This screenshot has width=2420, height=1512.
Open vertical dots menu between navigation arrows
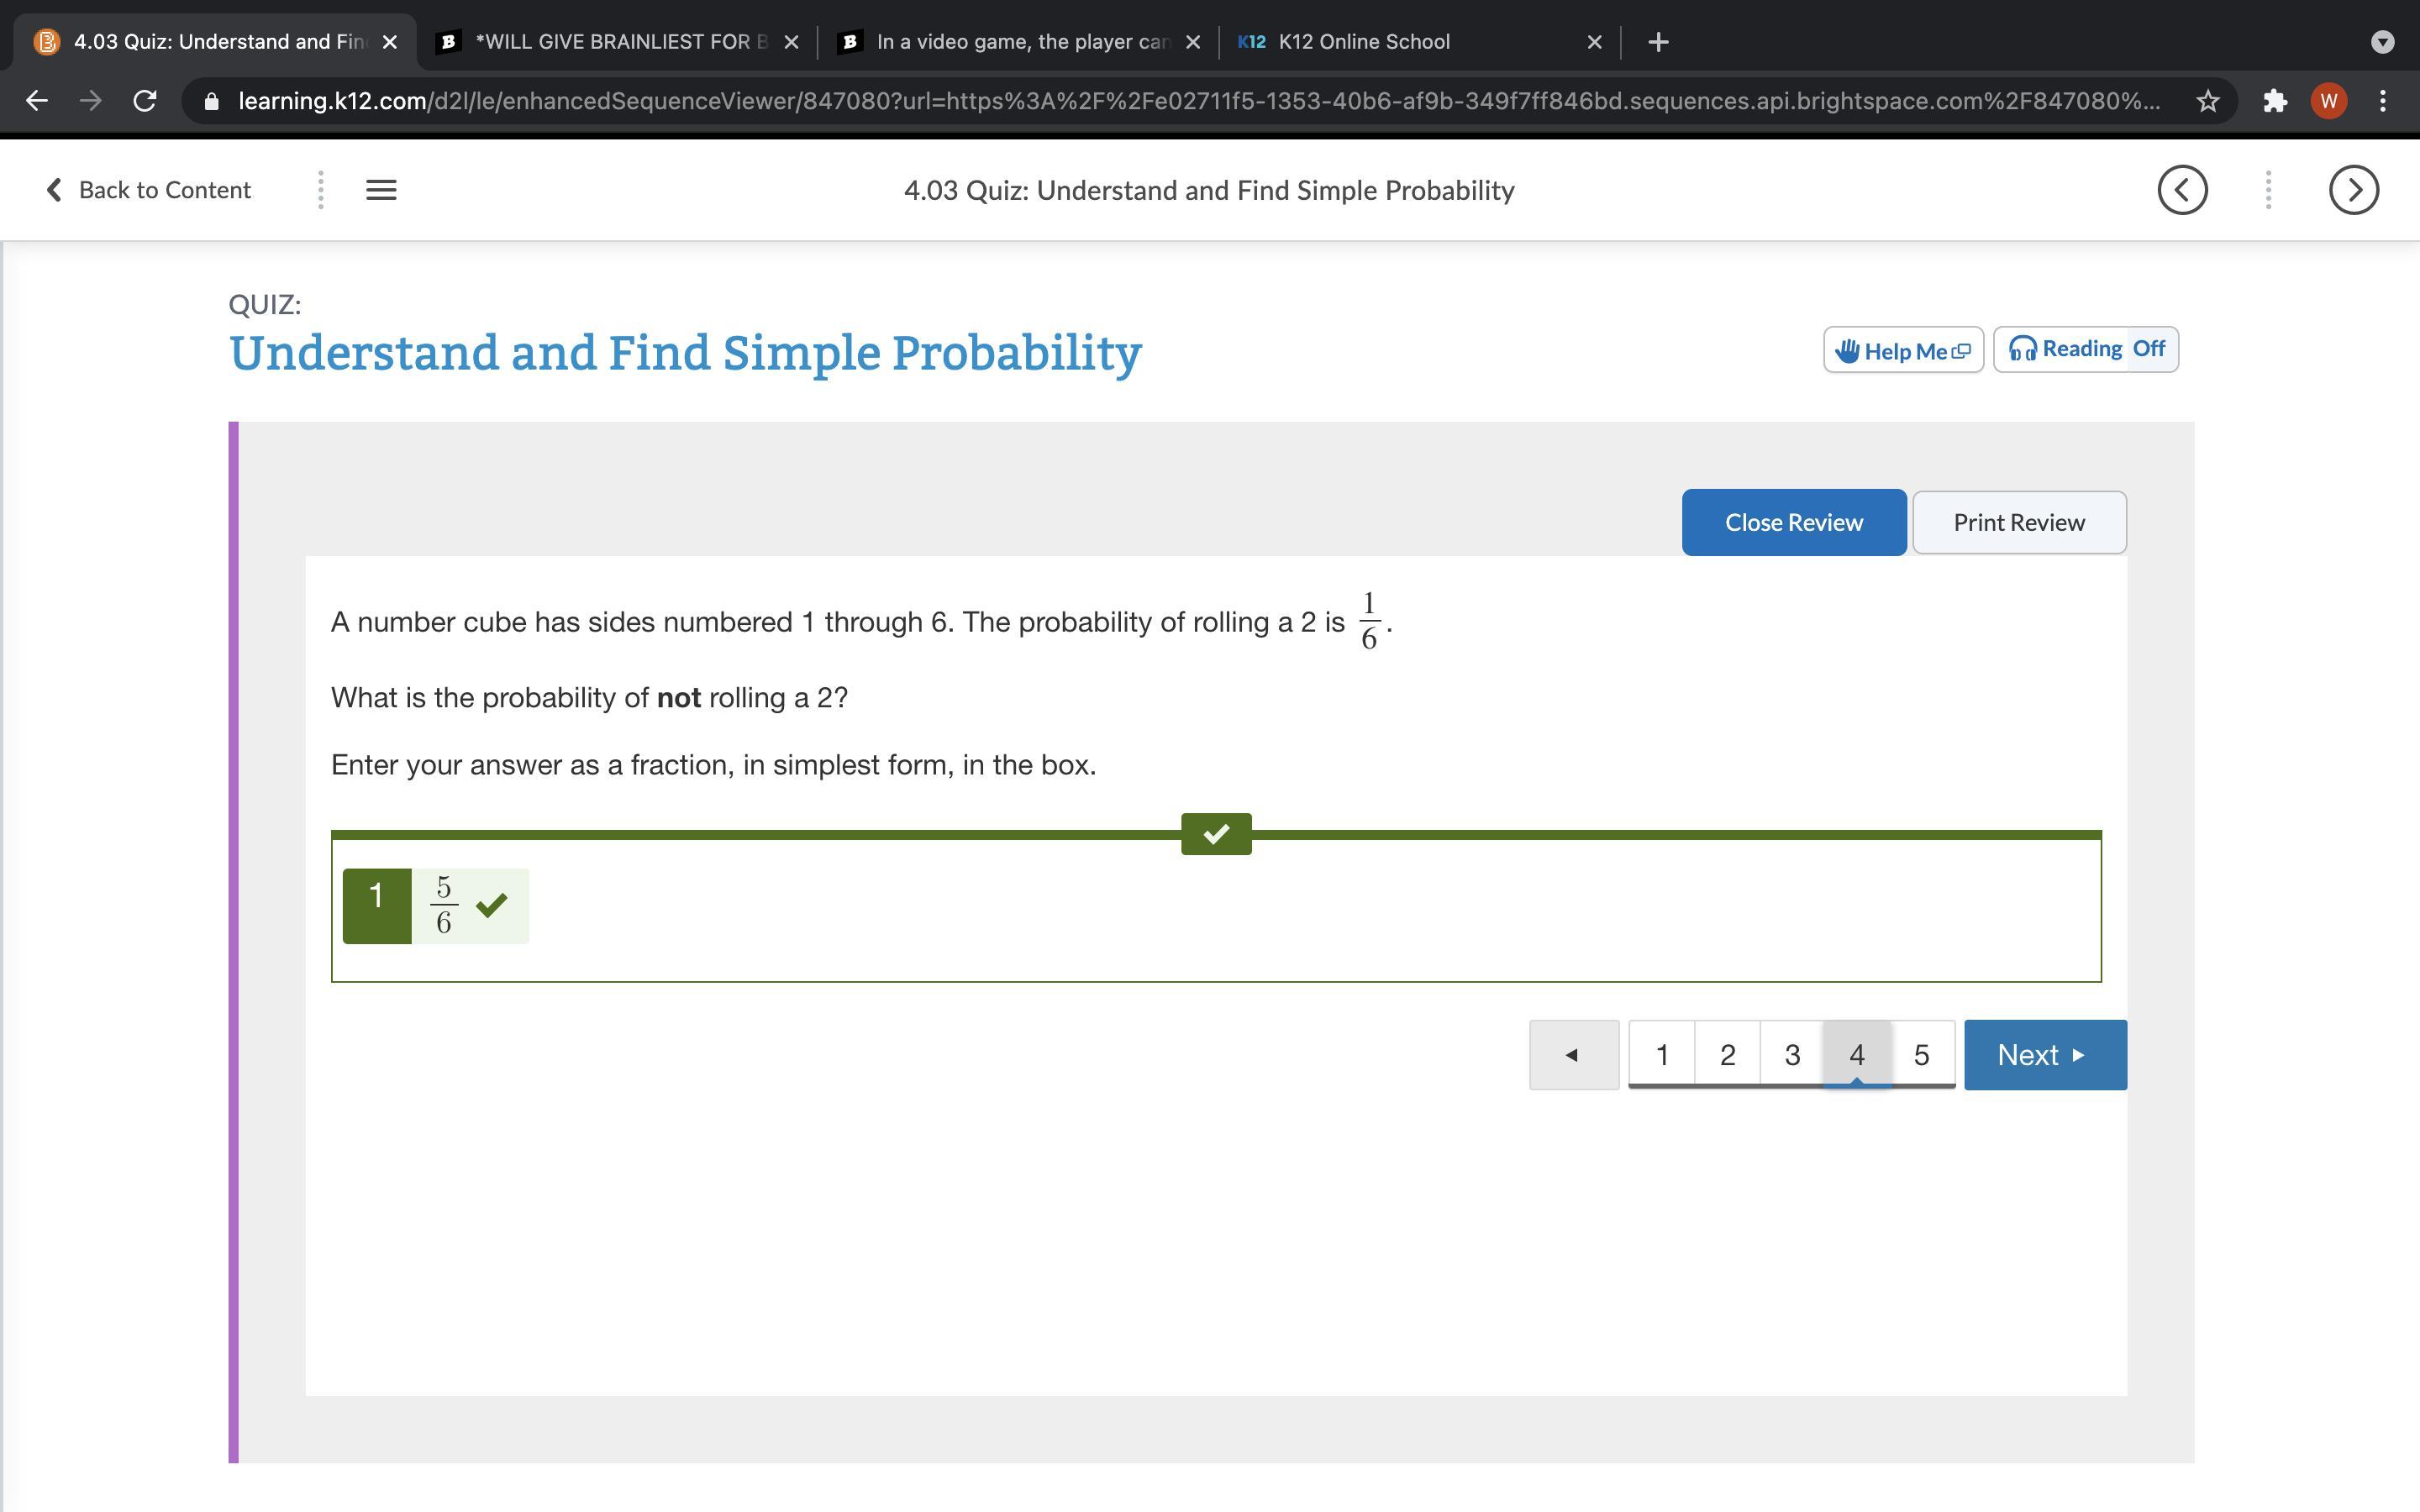(2268, 190)
